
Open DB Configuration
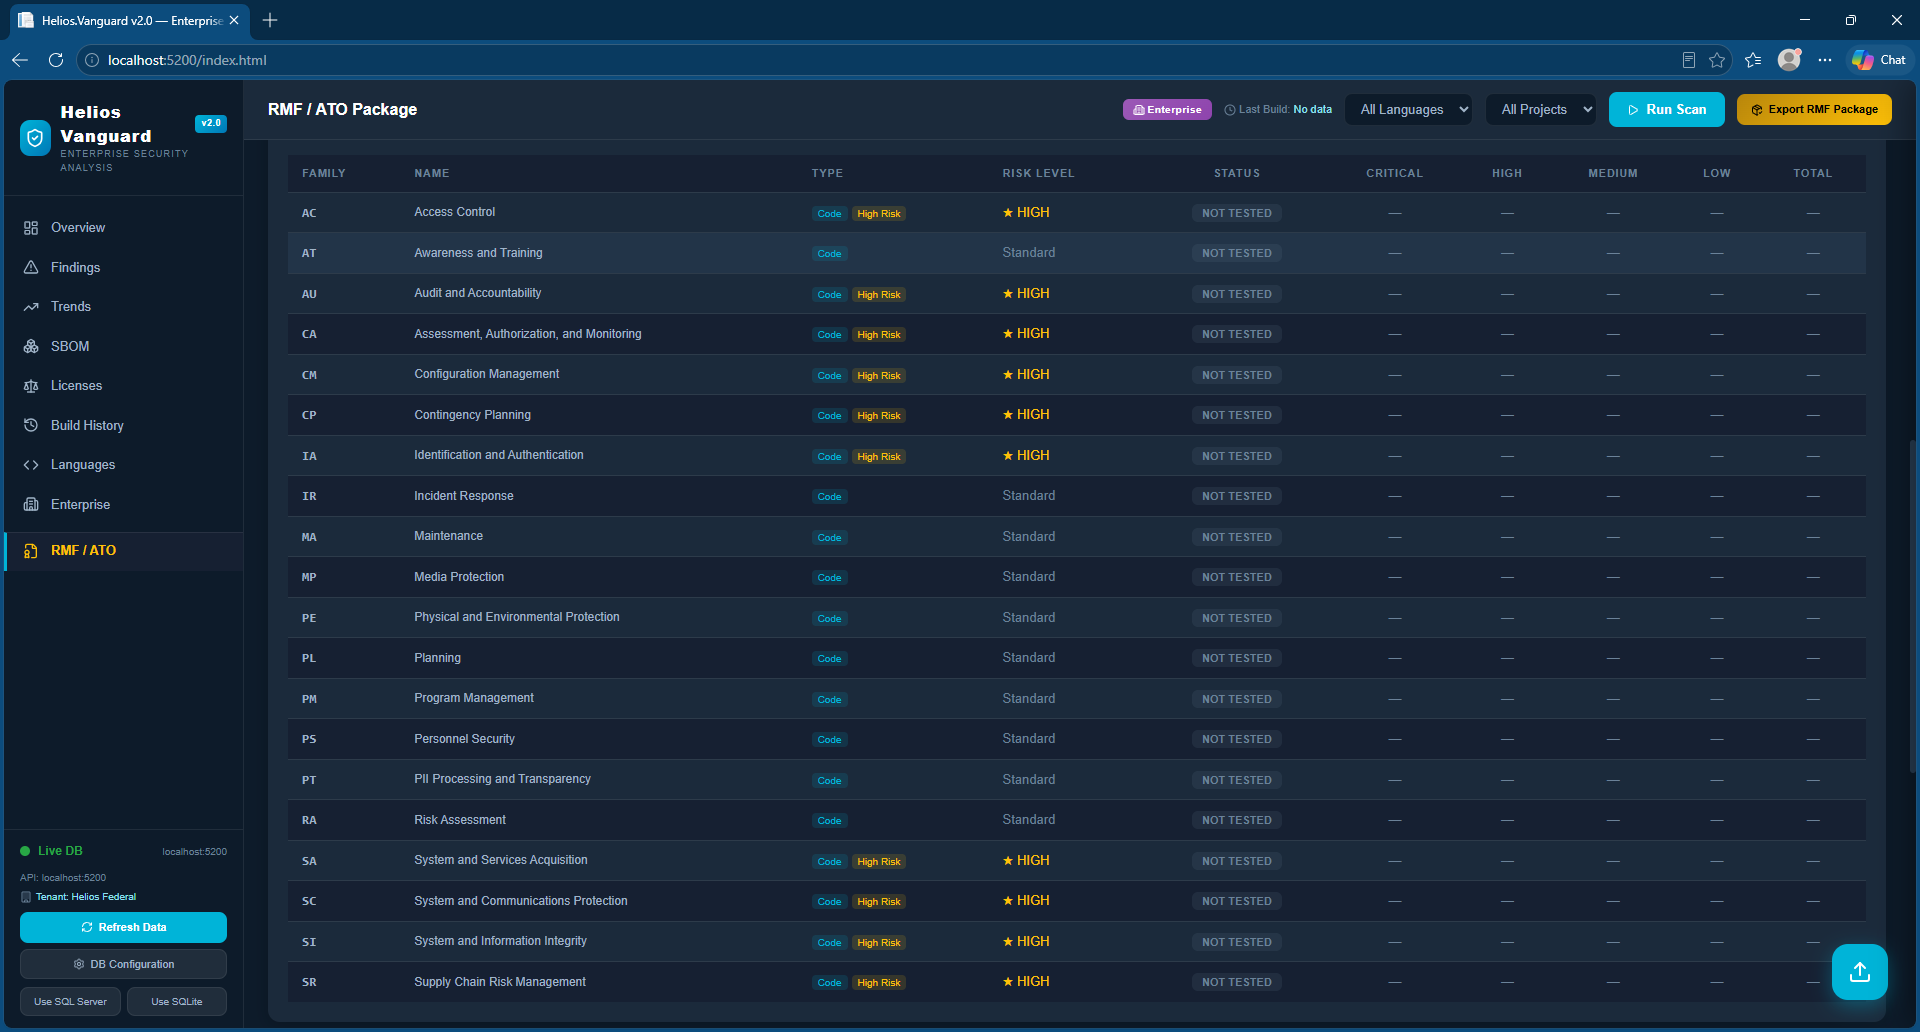click(x=123, y=965)
